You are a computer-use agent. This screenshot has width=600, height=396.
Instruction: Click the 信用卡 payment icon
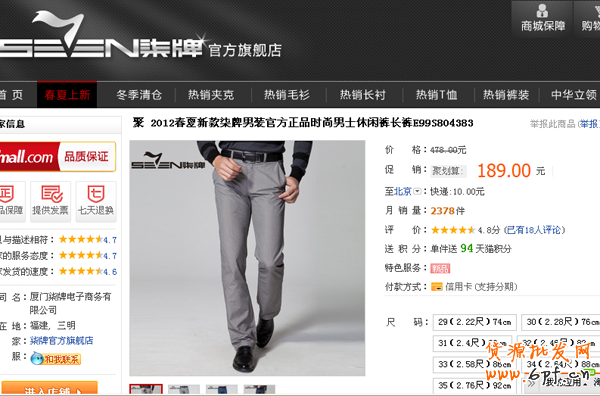click(x=437, y=287)
